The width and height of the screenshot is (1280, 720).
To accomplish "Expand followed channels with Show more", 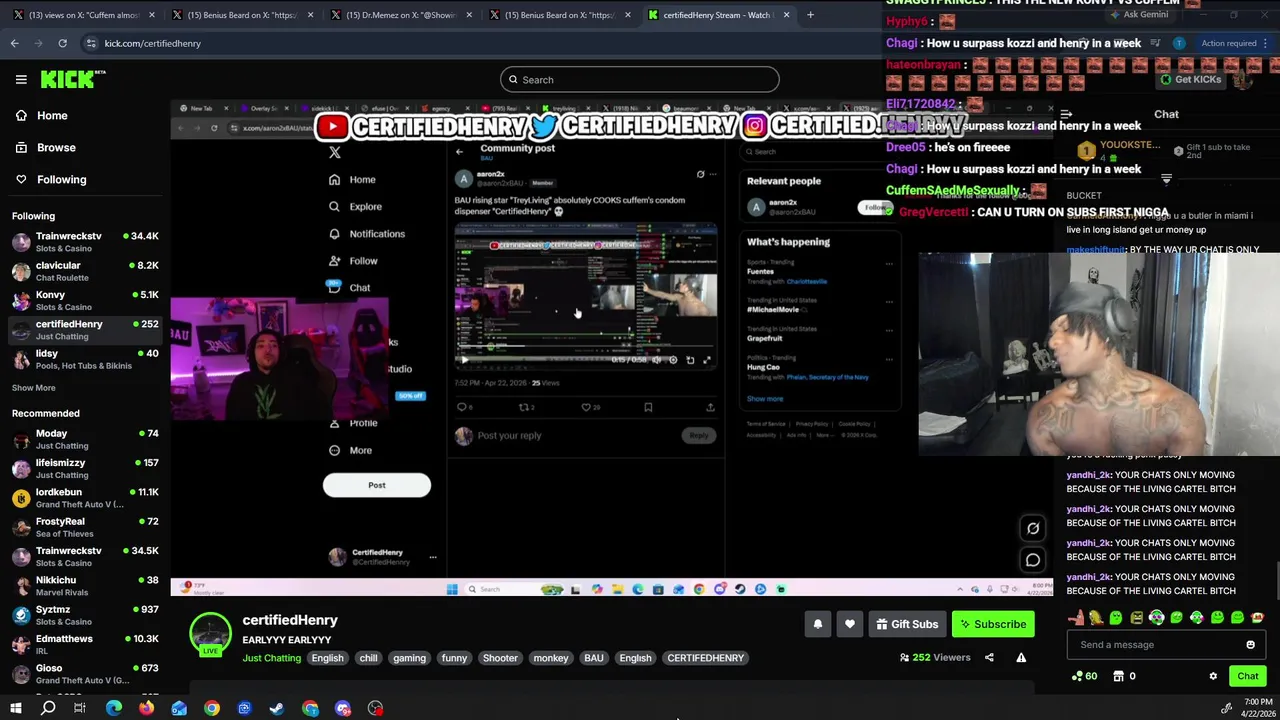I will [x=34, y=388].
